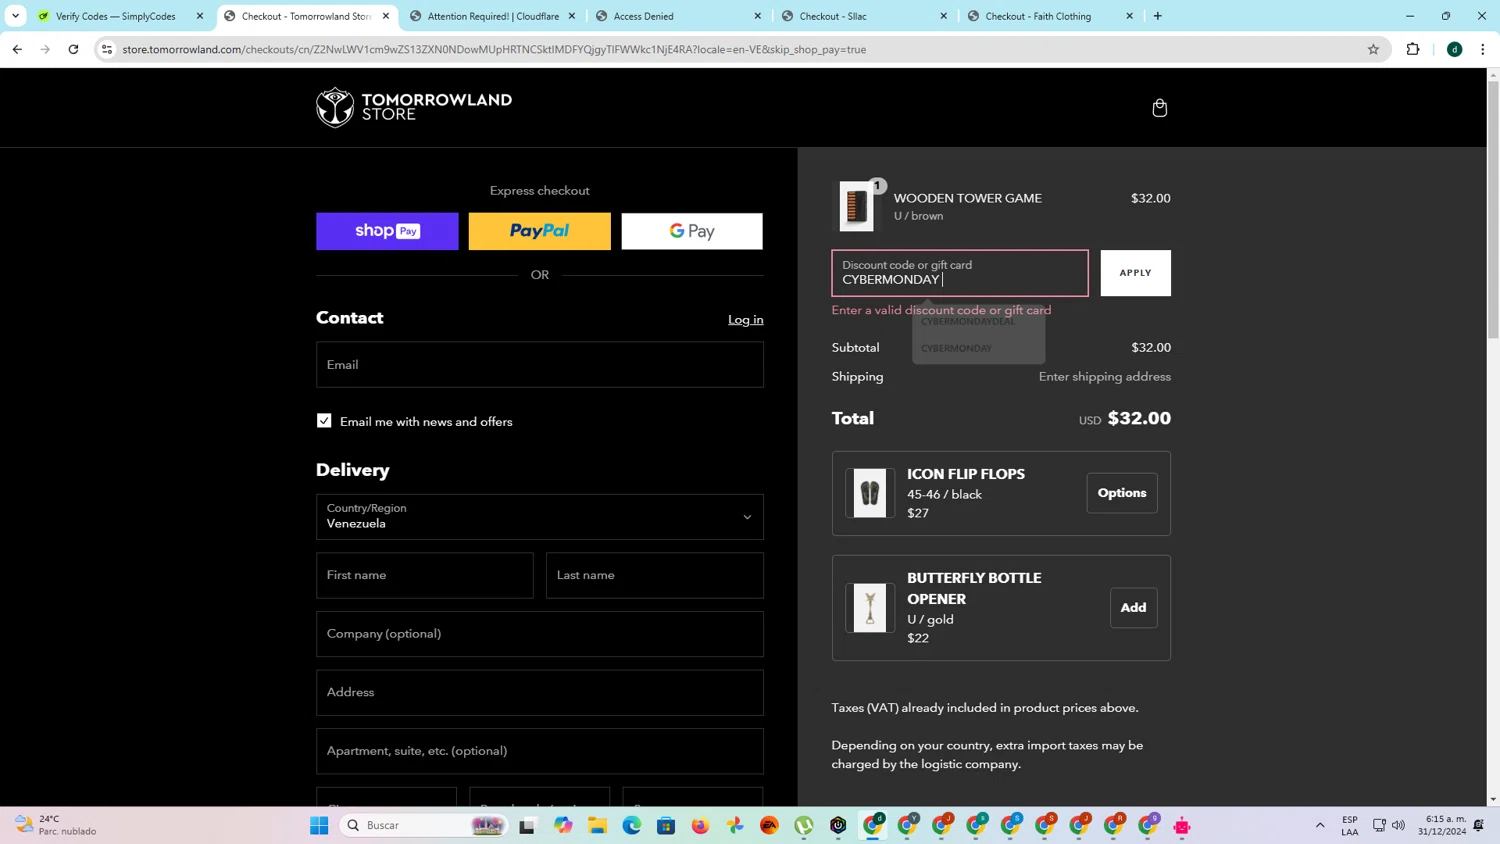Close the Access Denied tab
This screenshot has height=844, width=1500.
(x=757, y=16)
